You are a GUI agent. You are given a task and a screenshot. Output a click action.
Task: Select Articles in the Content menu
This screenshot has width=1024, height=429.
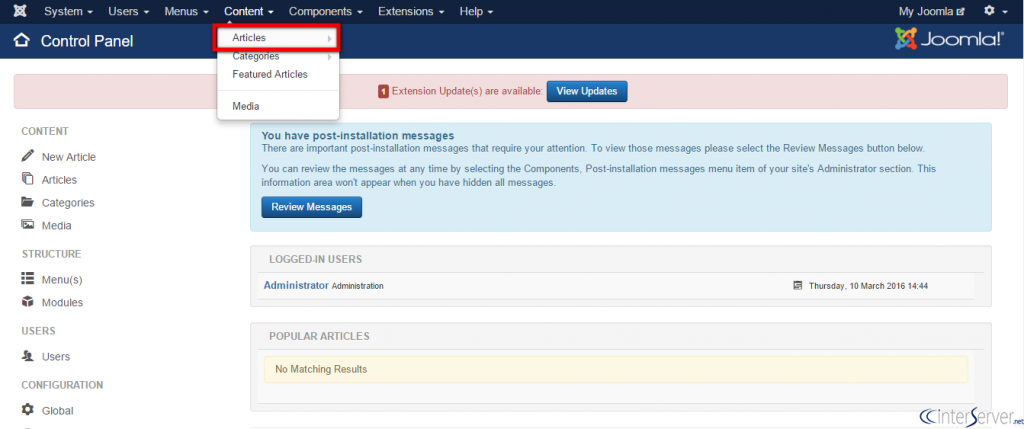click(276, 39)
